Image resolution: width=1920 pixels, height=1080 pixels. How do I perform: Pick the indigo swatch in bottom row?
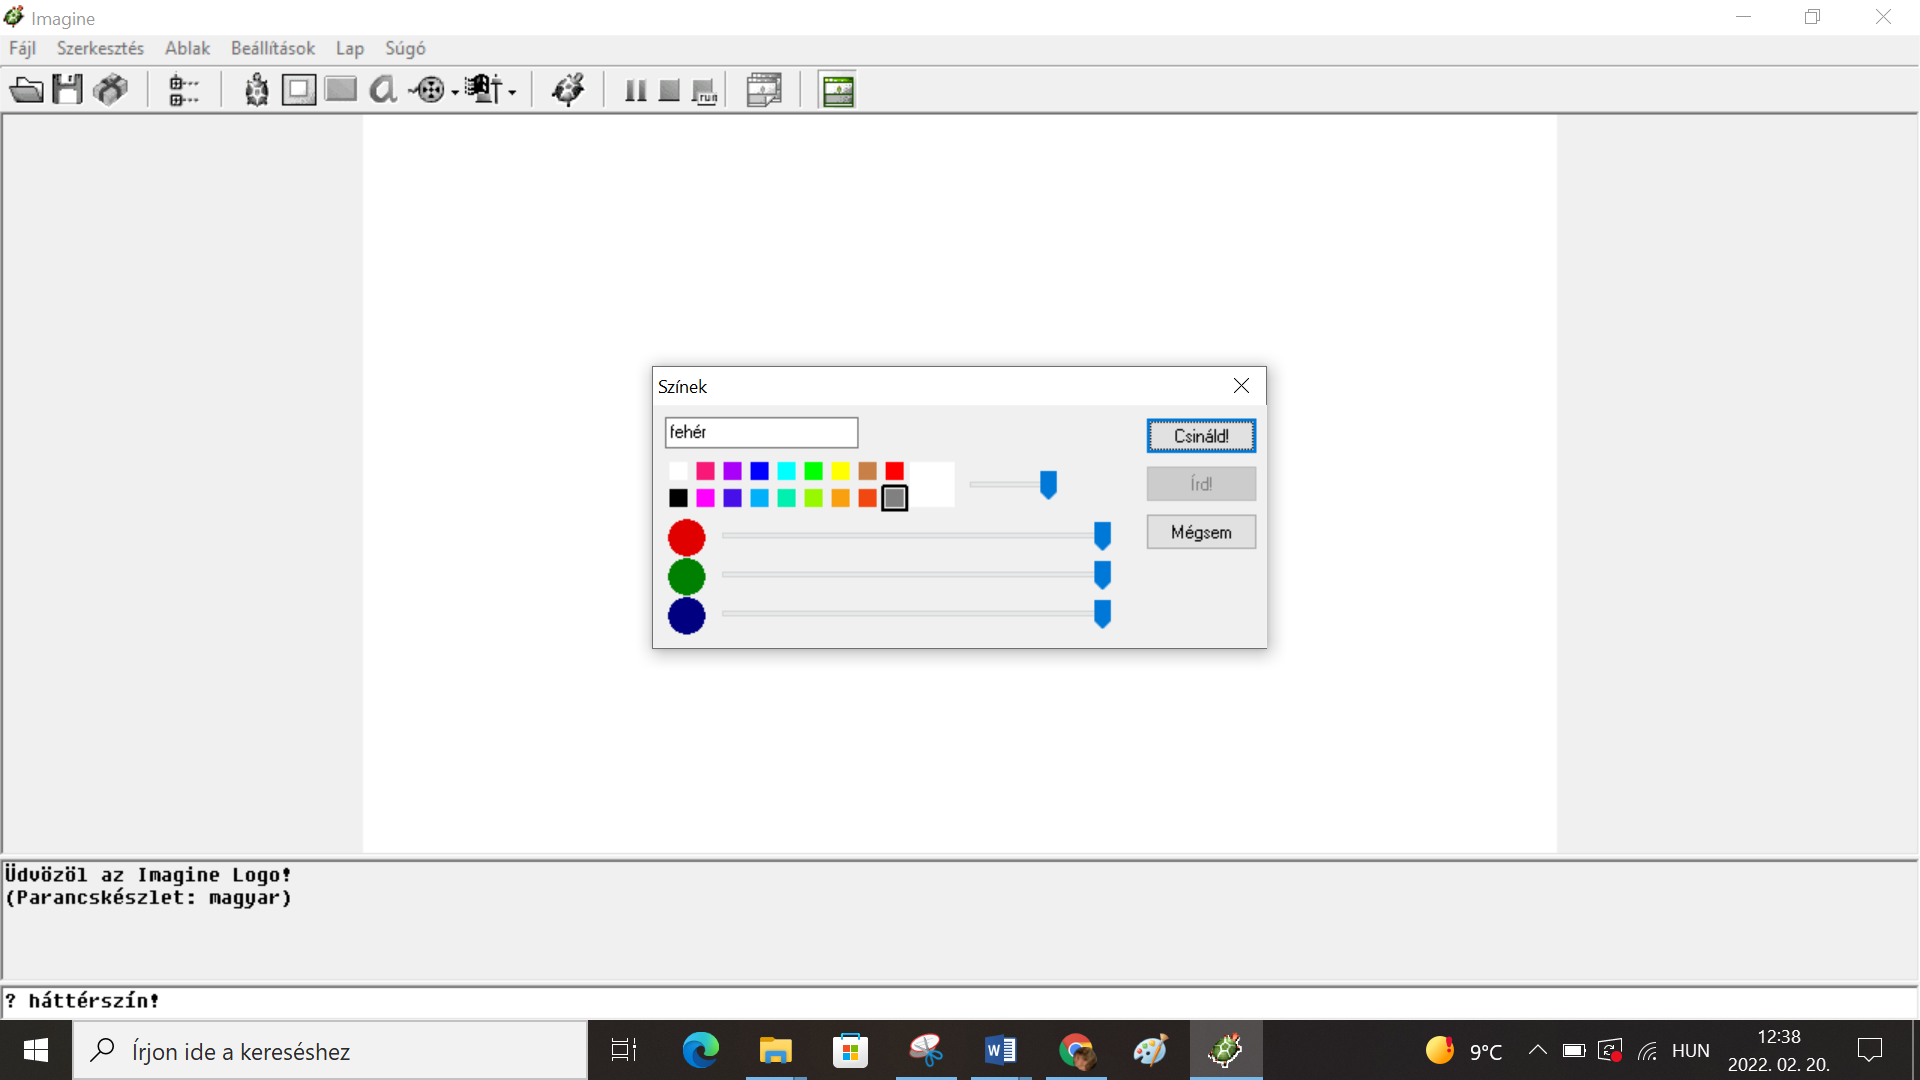pos(732,498)
